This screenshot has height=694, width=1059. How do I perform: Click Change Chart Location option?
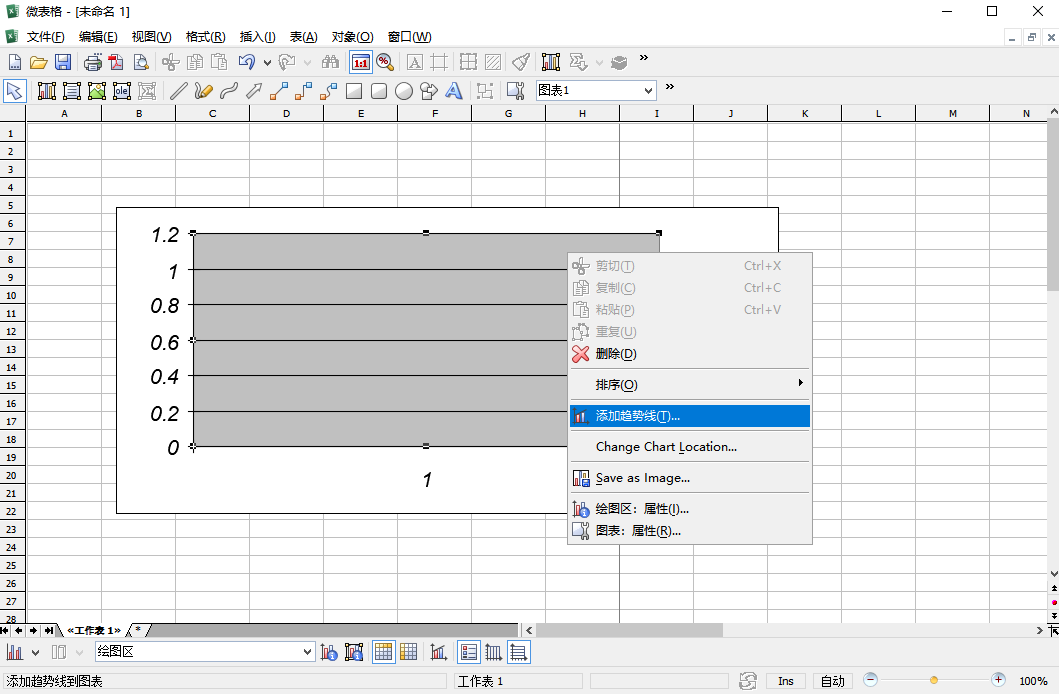[x=666, y=447]
